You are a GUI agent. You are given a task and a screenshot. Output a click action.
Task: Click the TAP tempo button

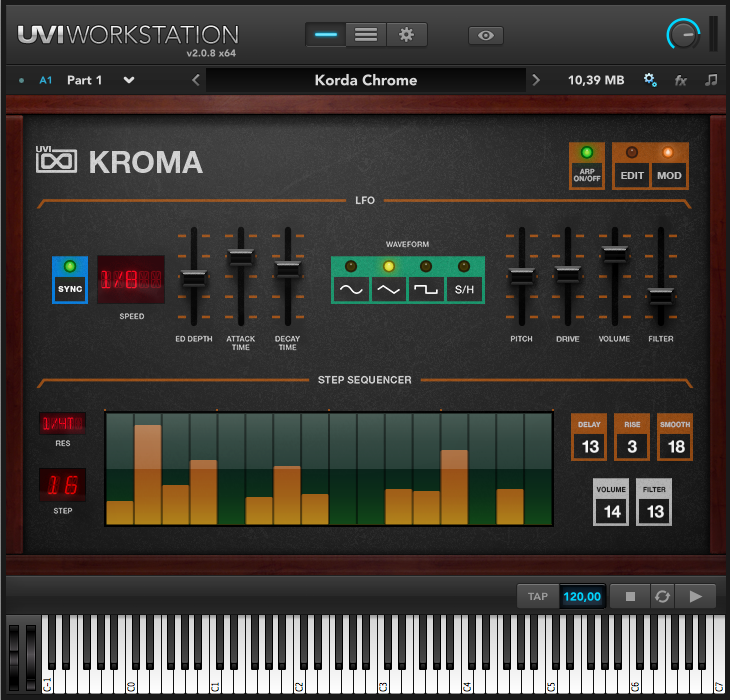click(x=538, y=596)
